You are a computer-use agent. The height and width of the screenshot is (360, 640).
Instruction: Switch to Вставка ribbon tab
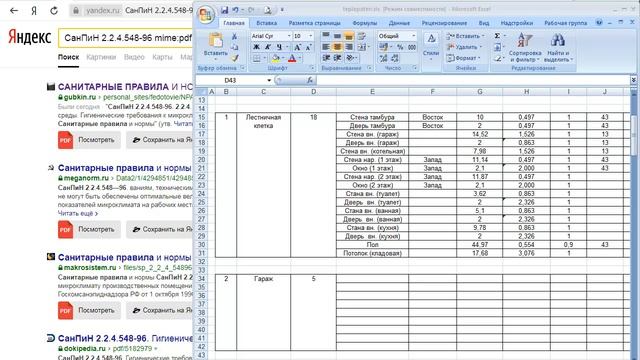click(x=267, y=23)
